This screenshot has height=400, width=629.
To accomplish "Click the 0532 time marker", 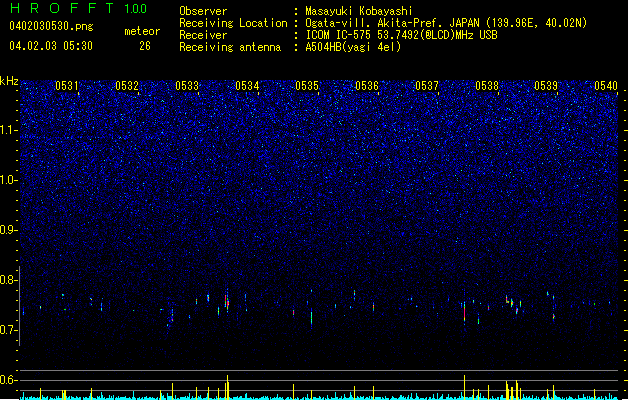I will 127,86.
